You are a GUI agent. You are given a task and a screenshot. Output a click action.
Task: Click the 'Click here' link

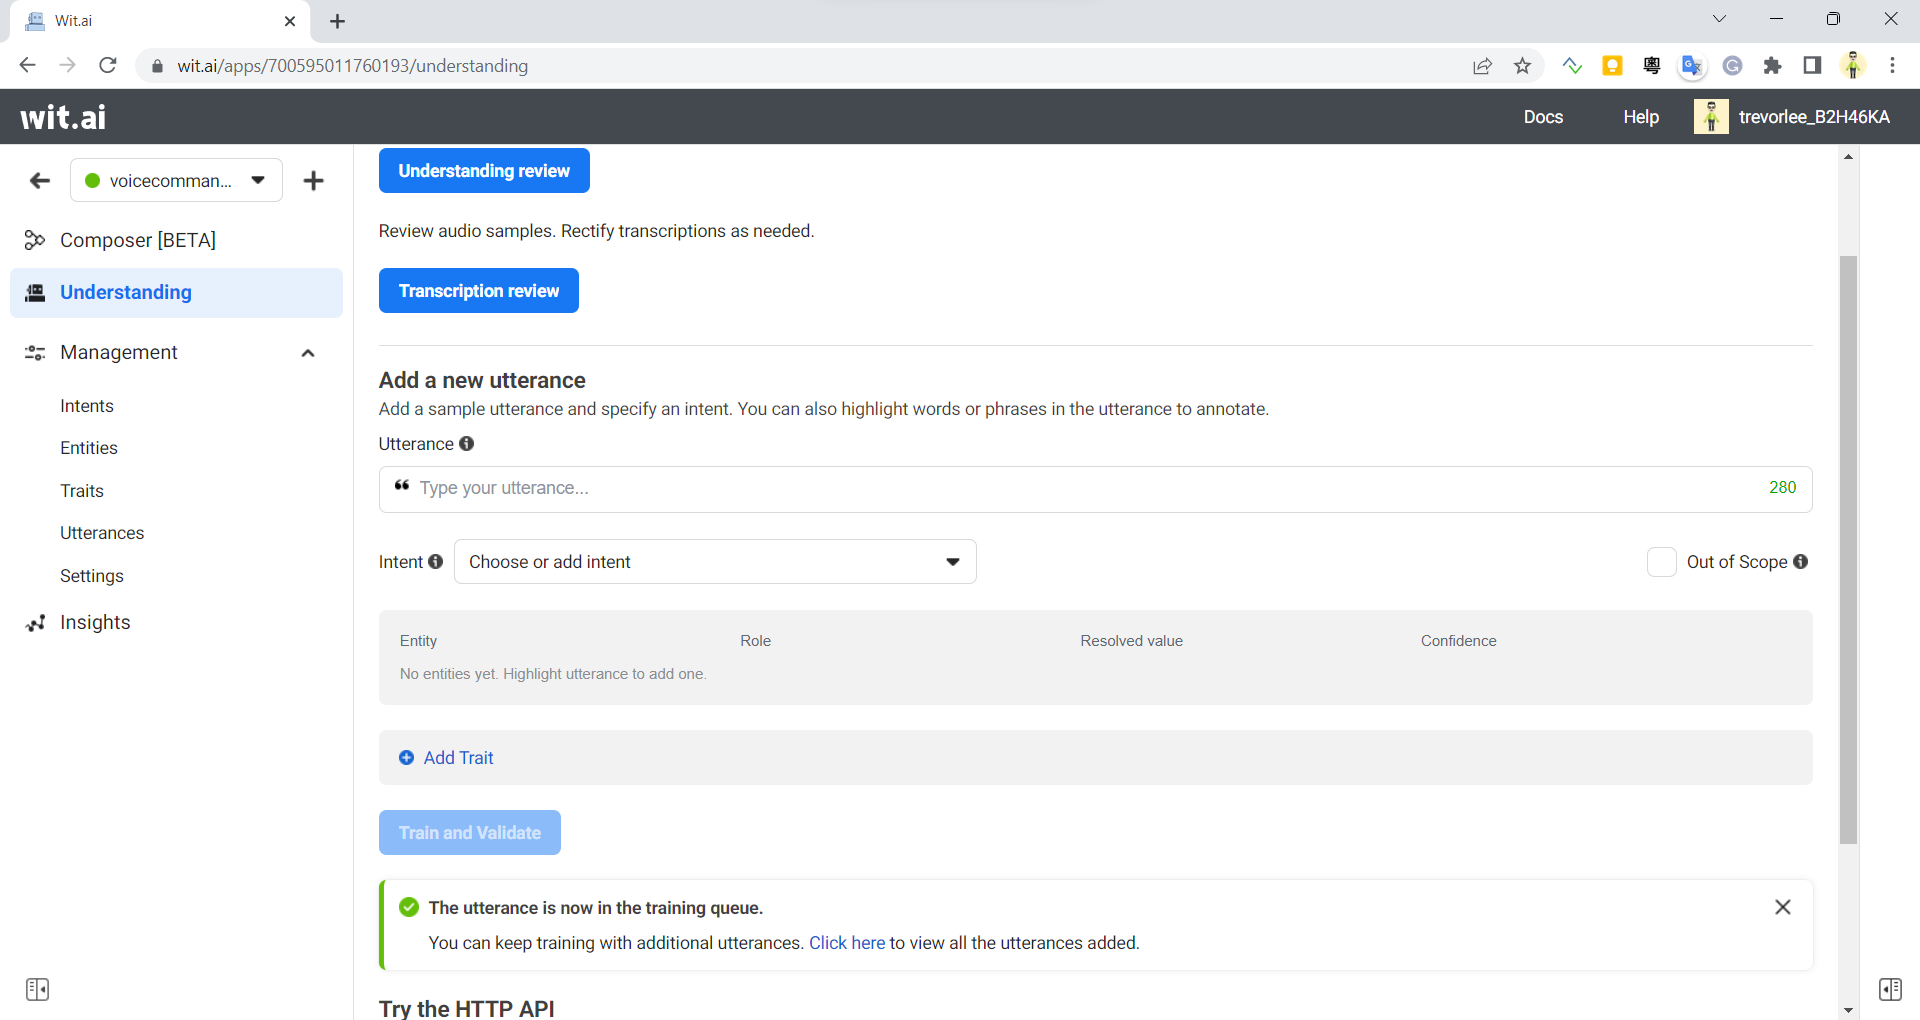click(x=847, y=943)
